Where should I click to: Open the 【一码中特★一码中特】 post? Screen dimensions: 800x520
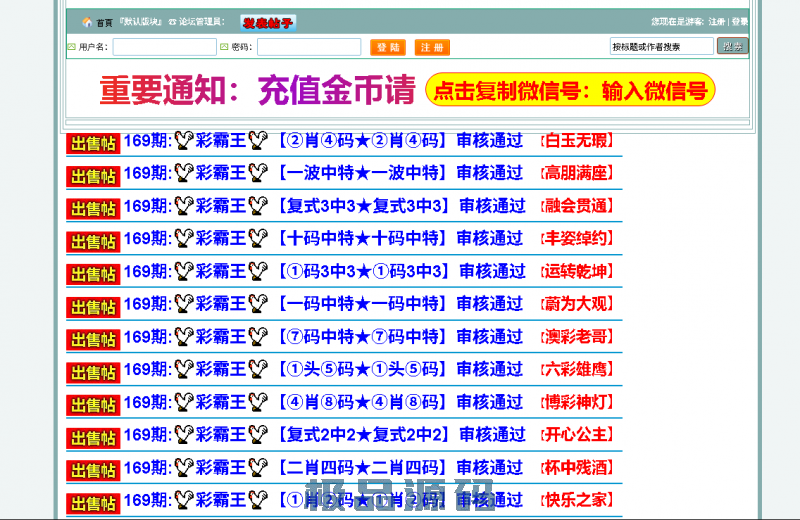(362, 304)
